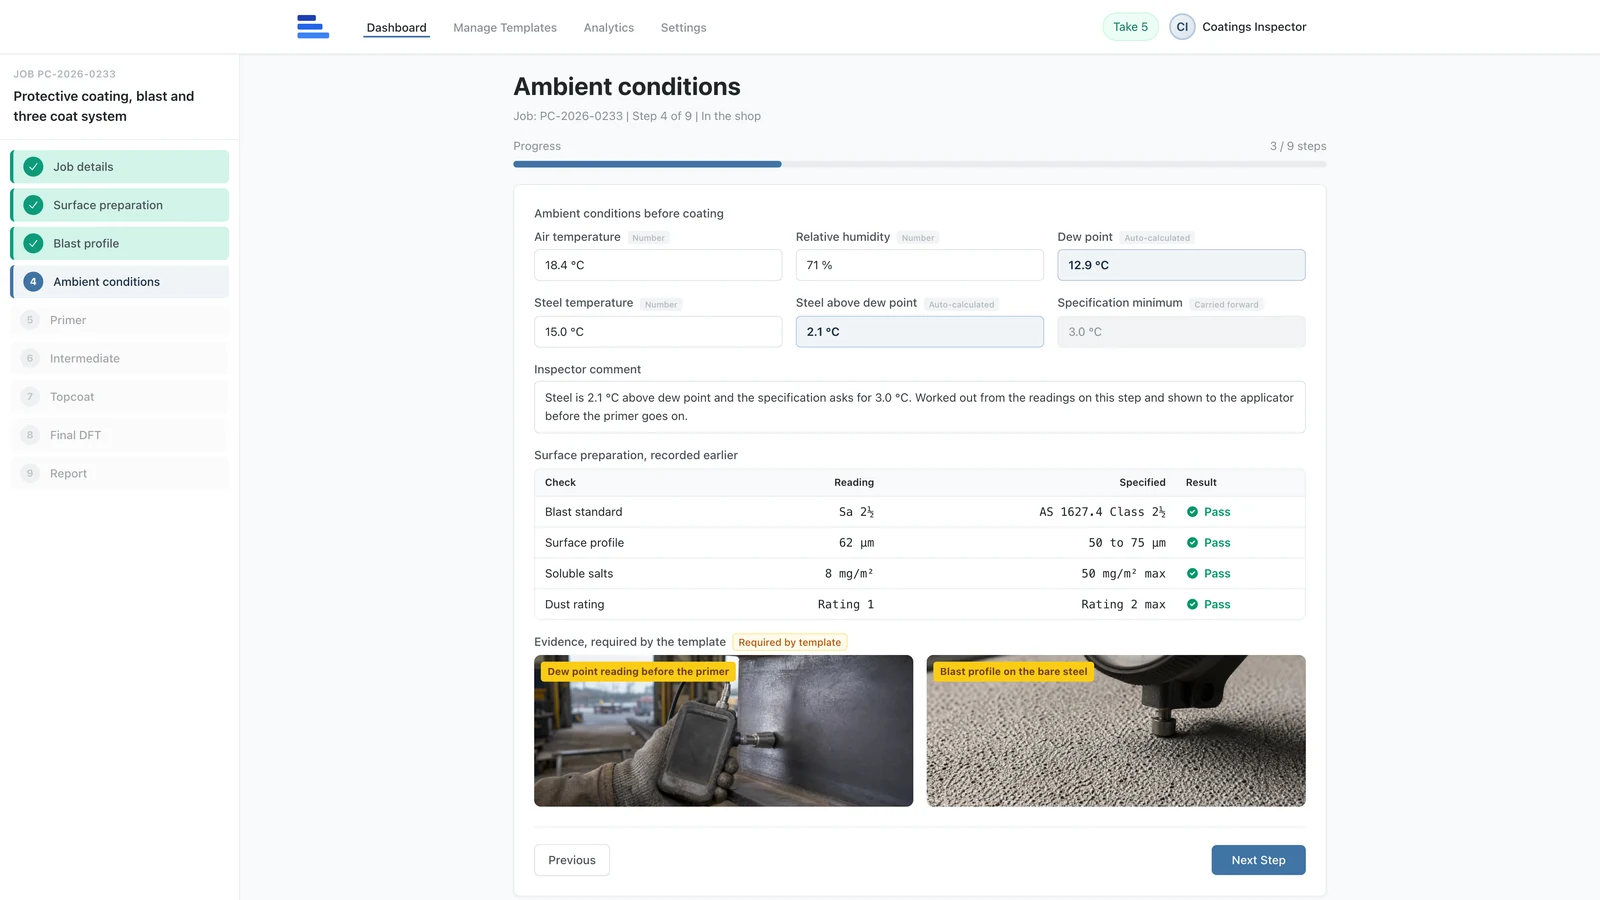The height and width of the screenshot is (900, 1600).
Task: Click the Take 5 button
Action: coord(1130,27)
